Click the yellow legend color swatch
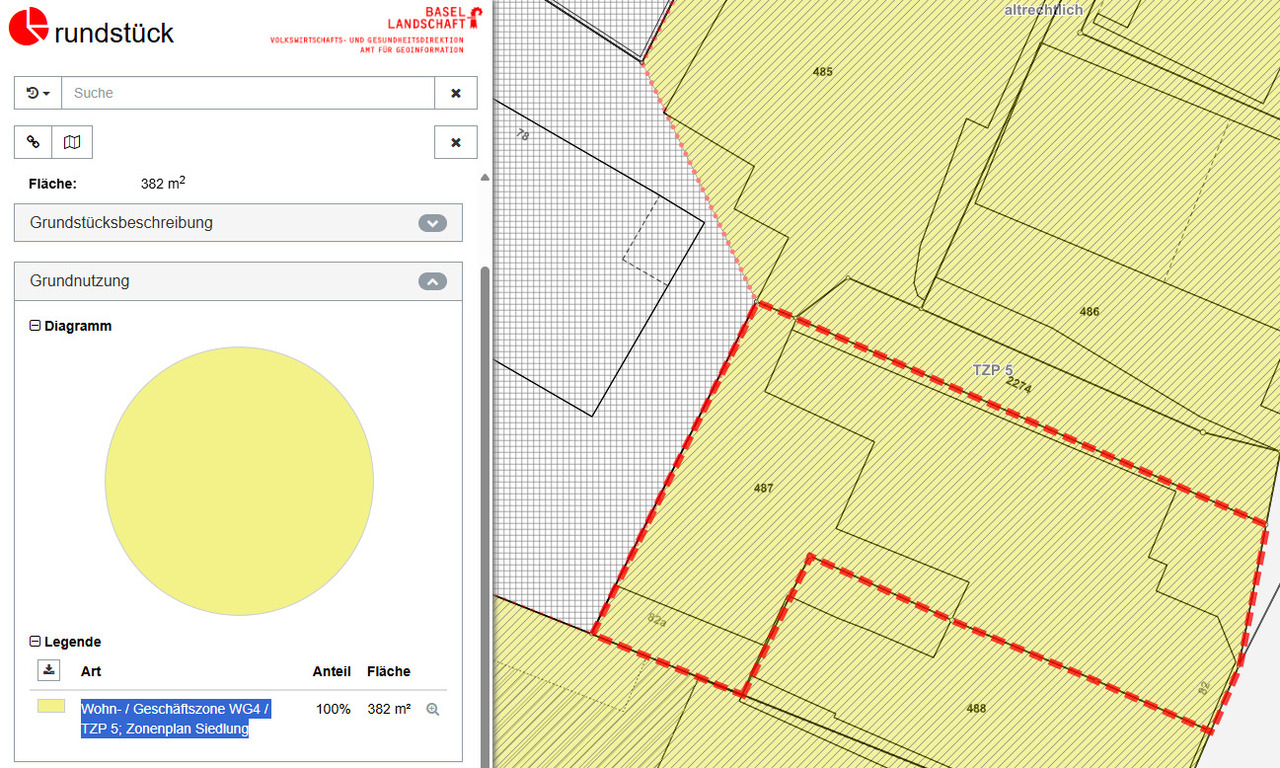Image resolution: width=1280 pixels, height=768 pixels. click(51, 706)
